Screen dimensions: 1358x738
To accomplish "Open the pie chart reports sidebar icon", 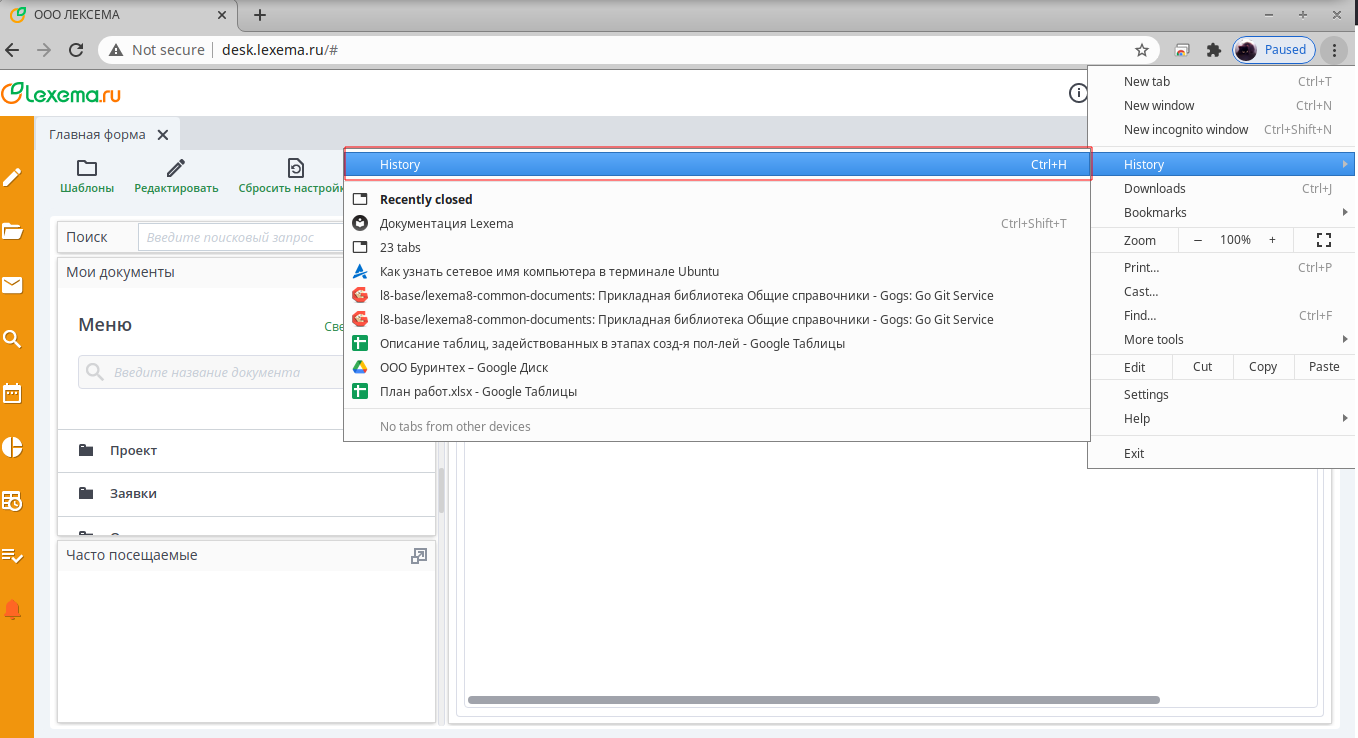I will 12,447.
